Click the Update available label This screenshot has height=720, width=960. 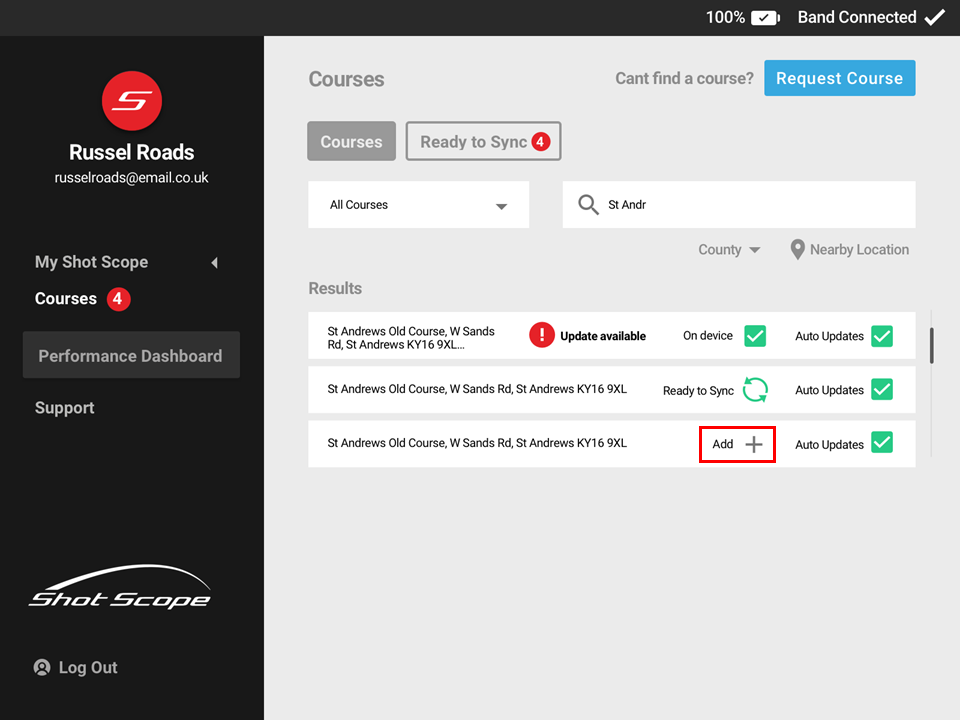click(602, 336)
